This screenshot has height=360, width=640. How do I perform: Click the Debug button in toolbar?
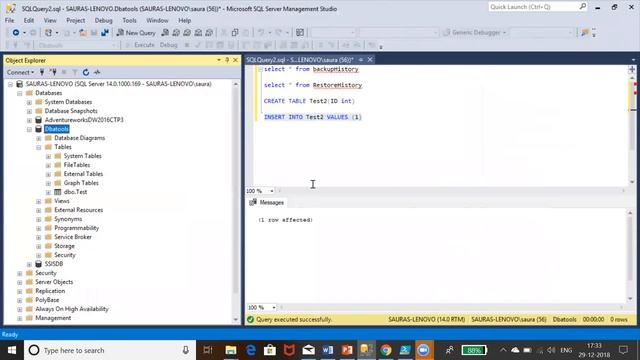click(x=169, y=45)
